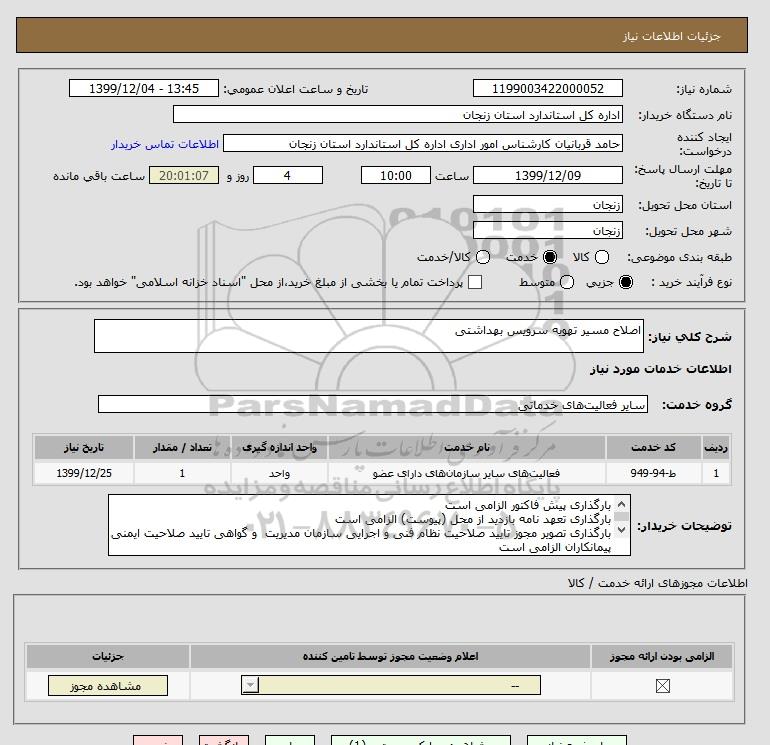Select the کالا/خدمت radio button

click(x=483, y=257)
